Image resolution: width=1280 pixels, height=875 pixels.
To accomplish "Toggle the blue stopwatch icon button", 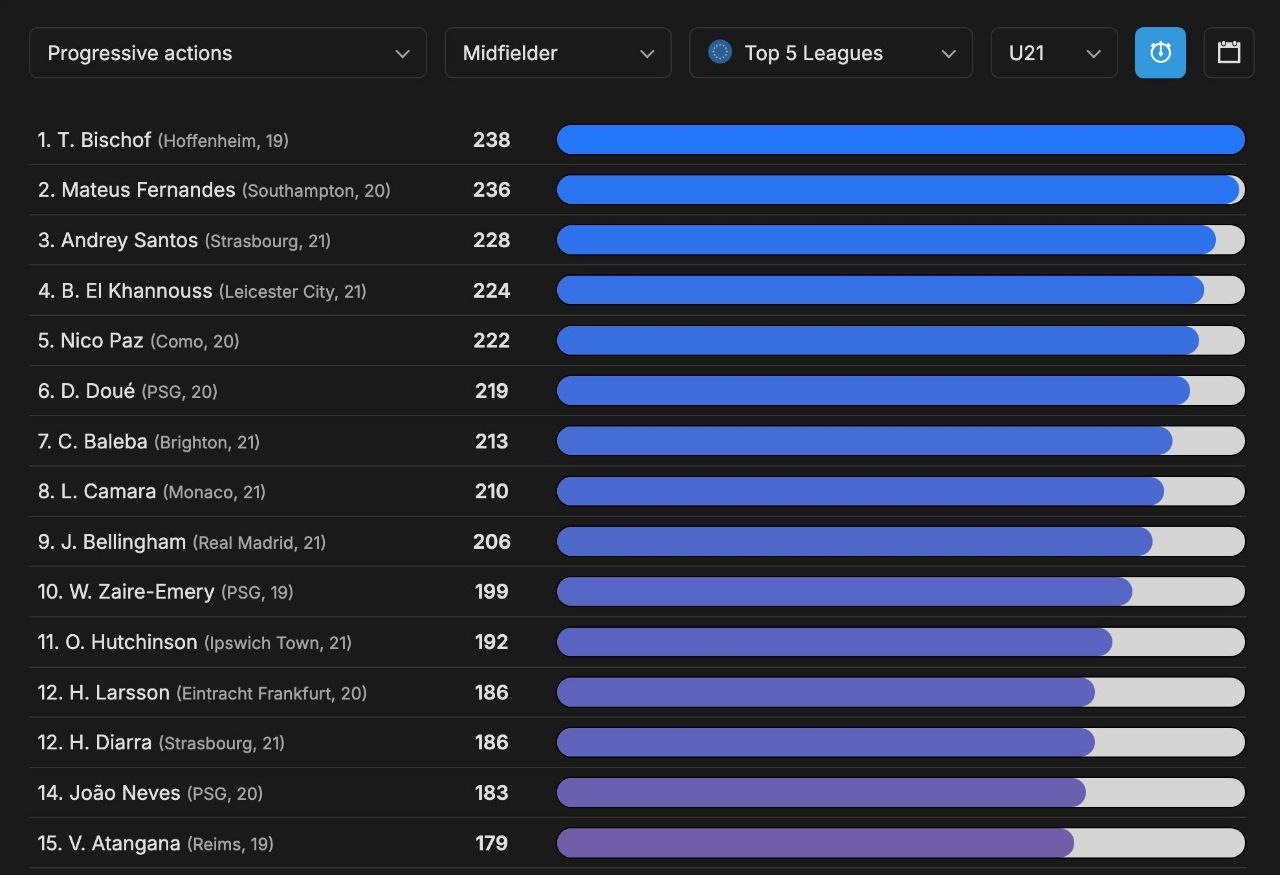I will (1160, 53).
